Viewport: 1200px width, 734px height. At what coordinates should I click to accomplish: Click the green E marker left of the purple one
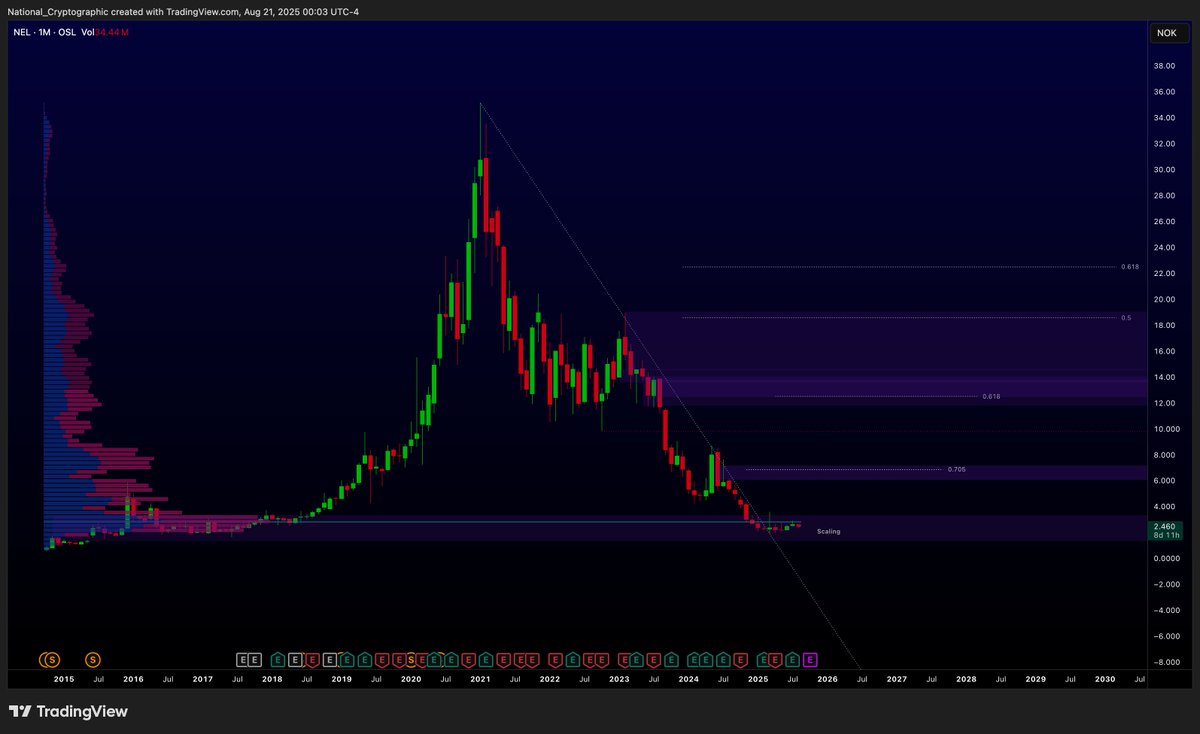(x=792, y=660)
